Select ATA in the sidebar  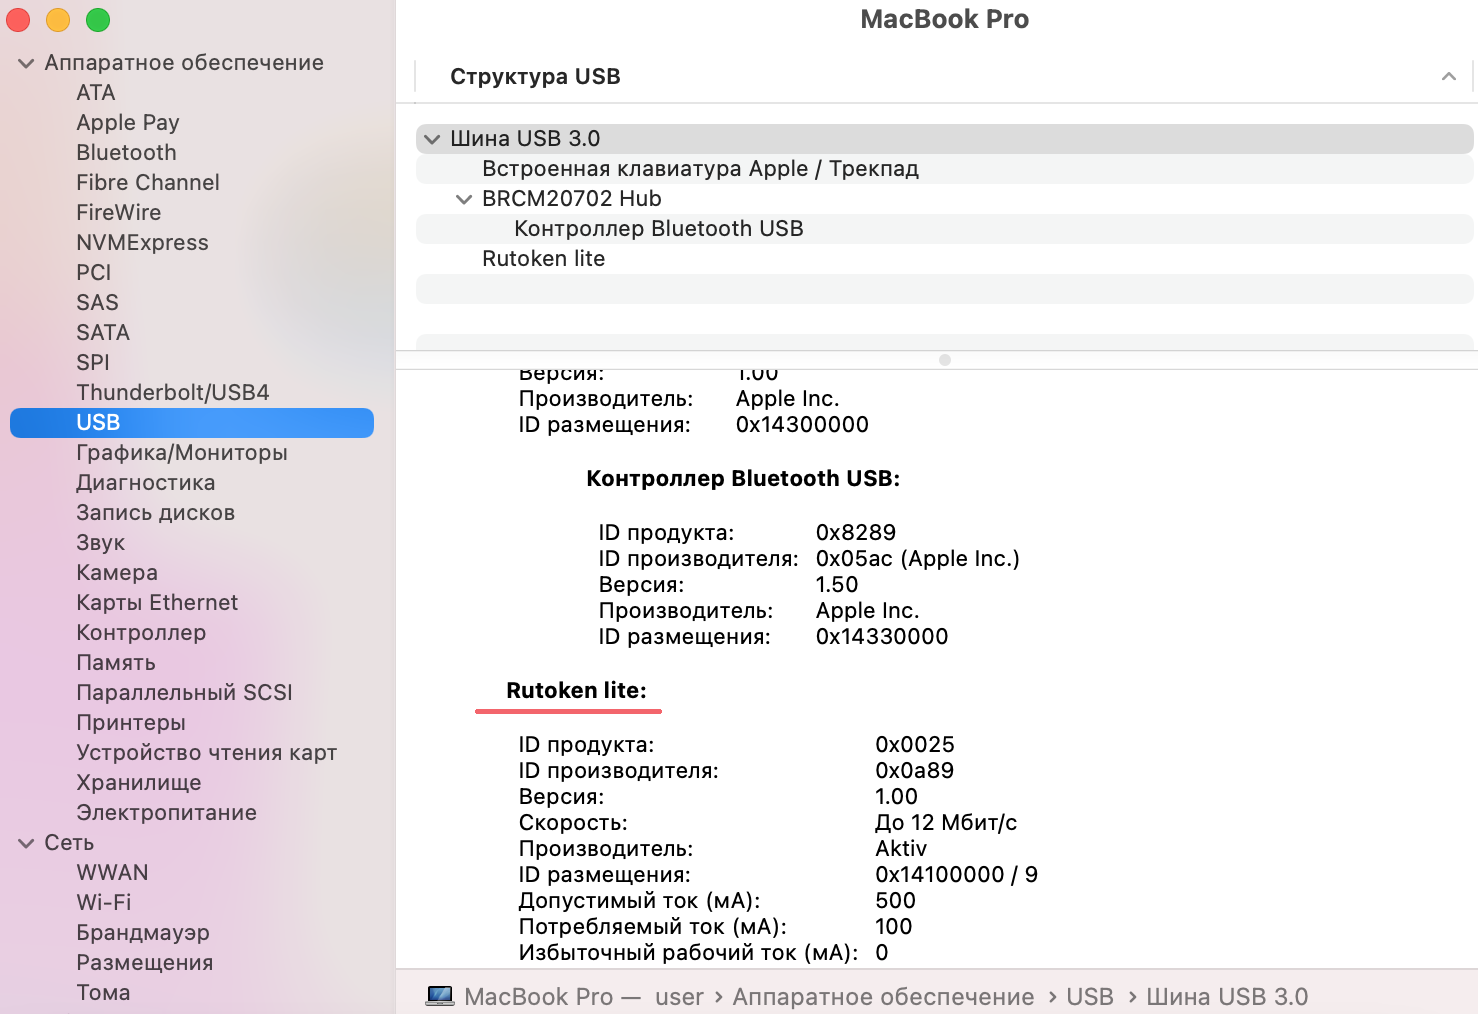pos(96,93)
